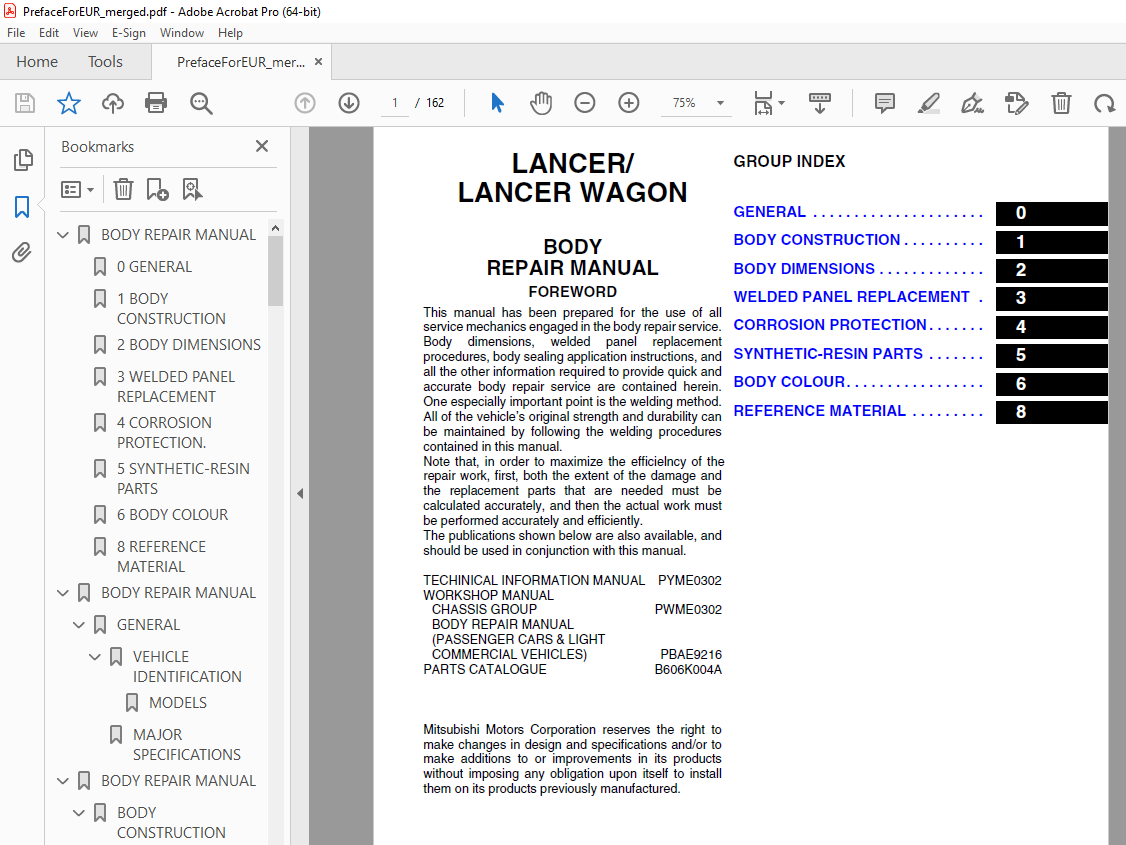Select 8 REFERENCE MATERIAL bookmark
Screen dimensions: 1126x845
click(x=162, y=556)
